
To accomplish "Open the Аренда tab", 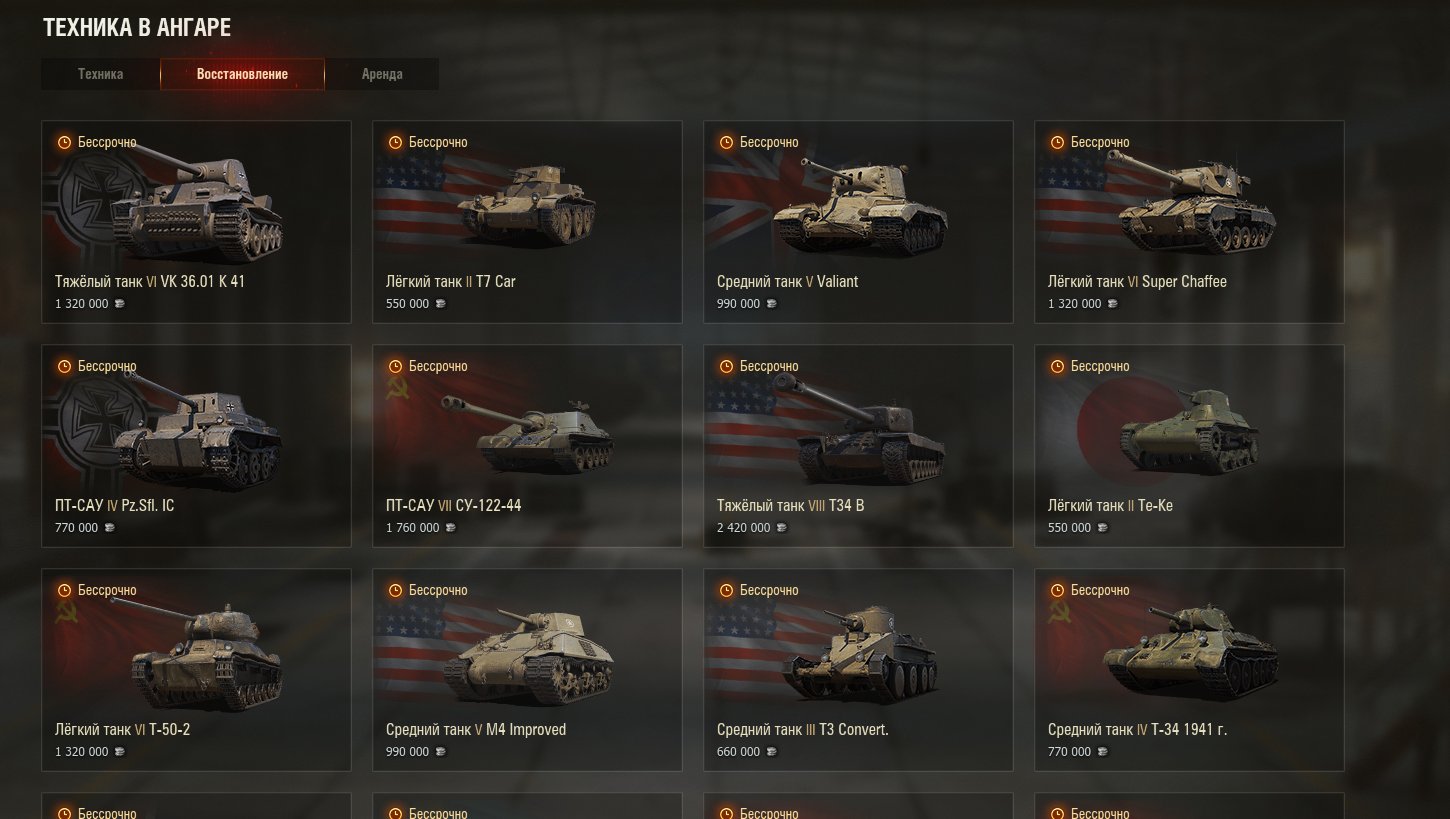I will [382, 74].
